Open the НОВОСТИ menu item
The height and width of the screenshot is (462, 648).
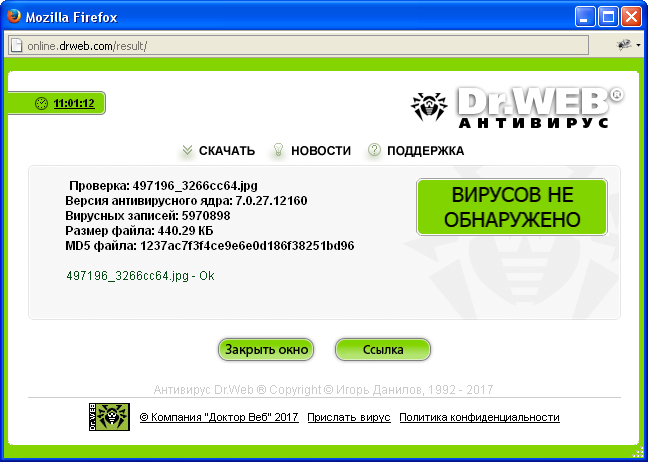(321, 151)
